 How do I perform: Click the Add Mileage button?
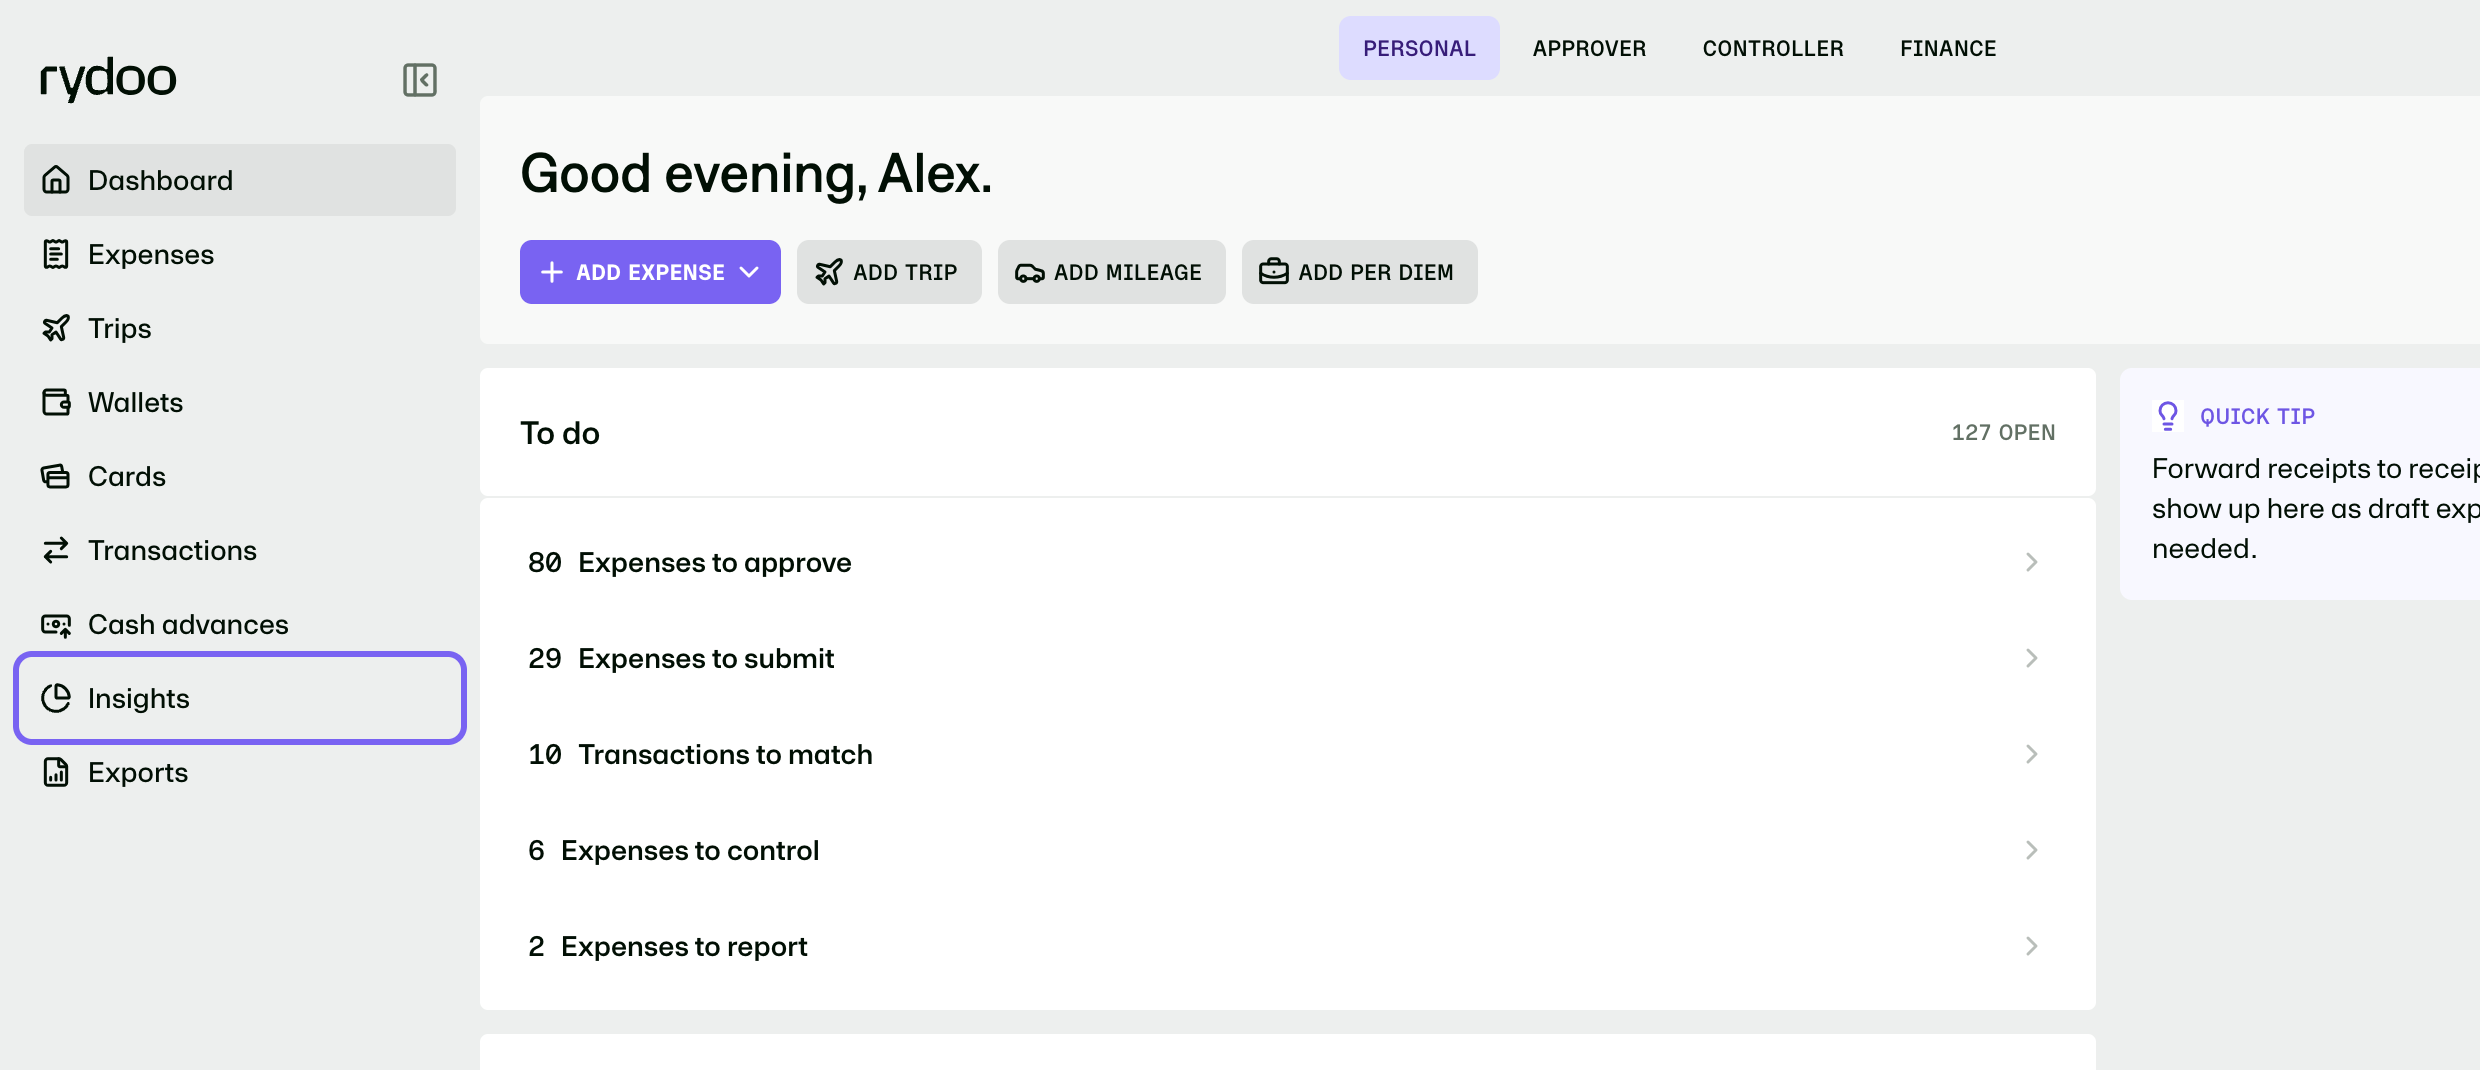pos(1112,272)
